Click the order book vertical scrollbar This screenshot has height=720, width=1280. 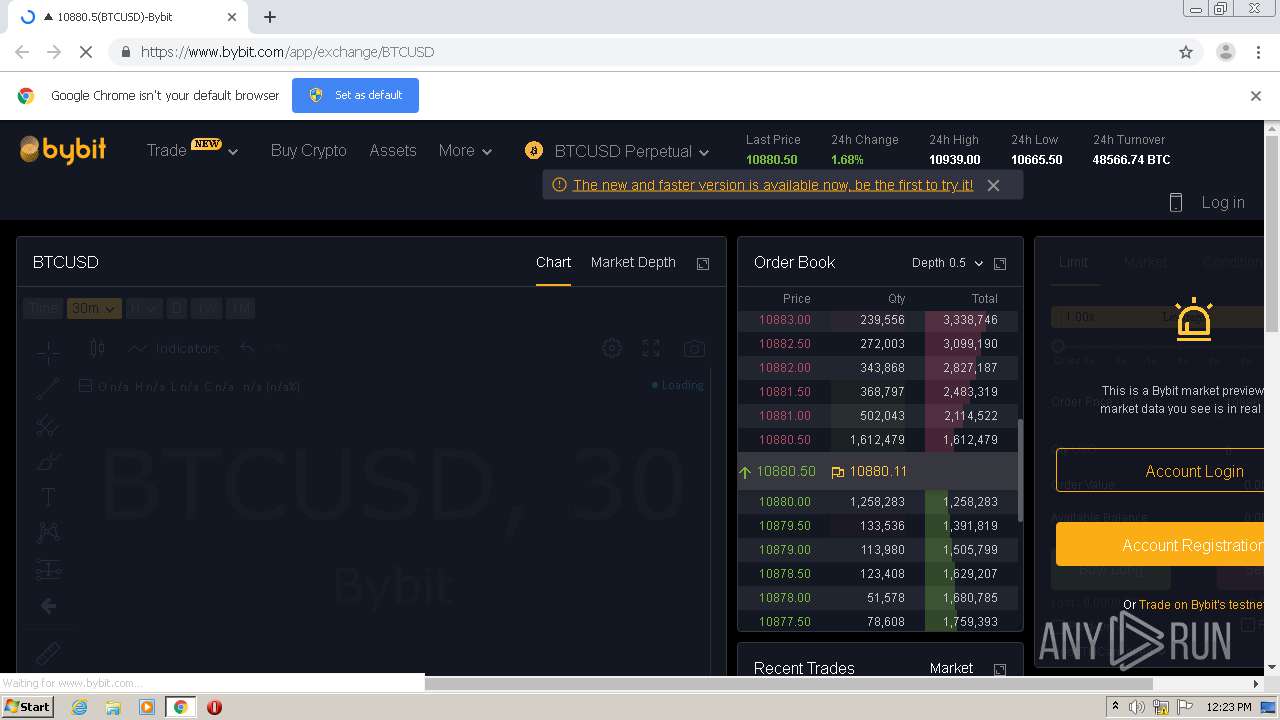(x=1020, y=470)
